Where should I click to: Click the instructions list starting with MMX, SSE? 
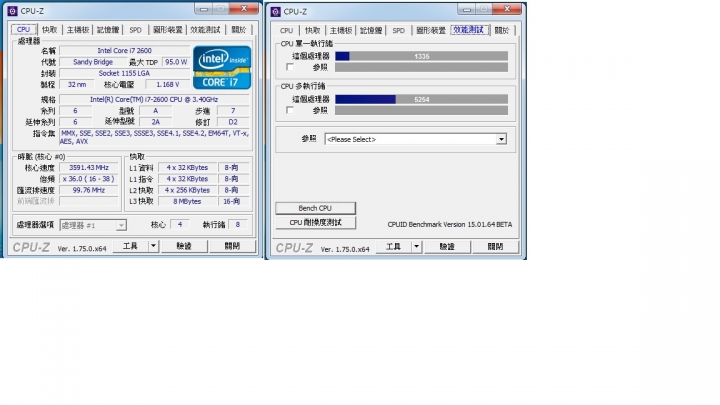coord(154,137)
